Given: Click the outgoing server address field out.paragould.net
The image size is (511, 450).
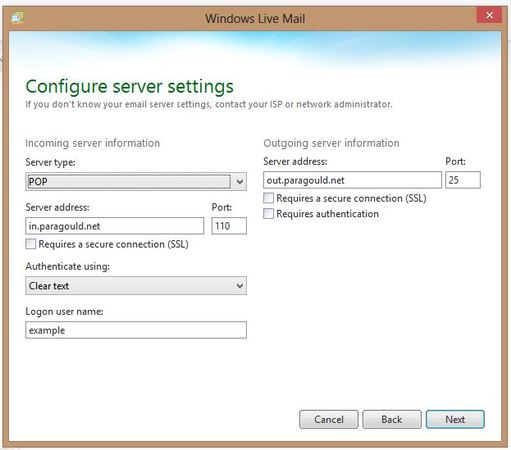Looking at the screenshot, I should (x=352, y=180).
